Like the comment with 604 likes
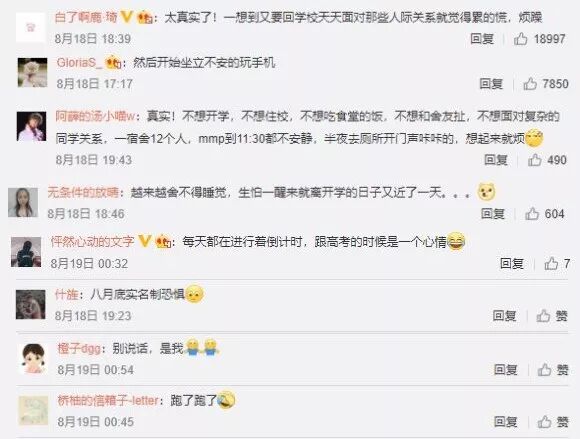580x439 pixels. point(532,213)
